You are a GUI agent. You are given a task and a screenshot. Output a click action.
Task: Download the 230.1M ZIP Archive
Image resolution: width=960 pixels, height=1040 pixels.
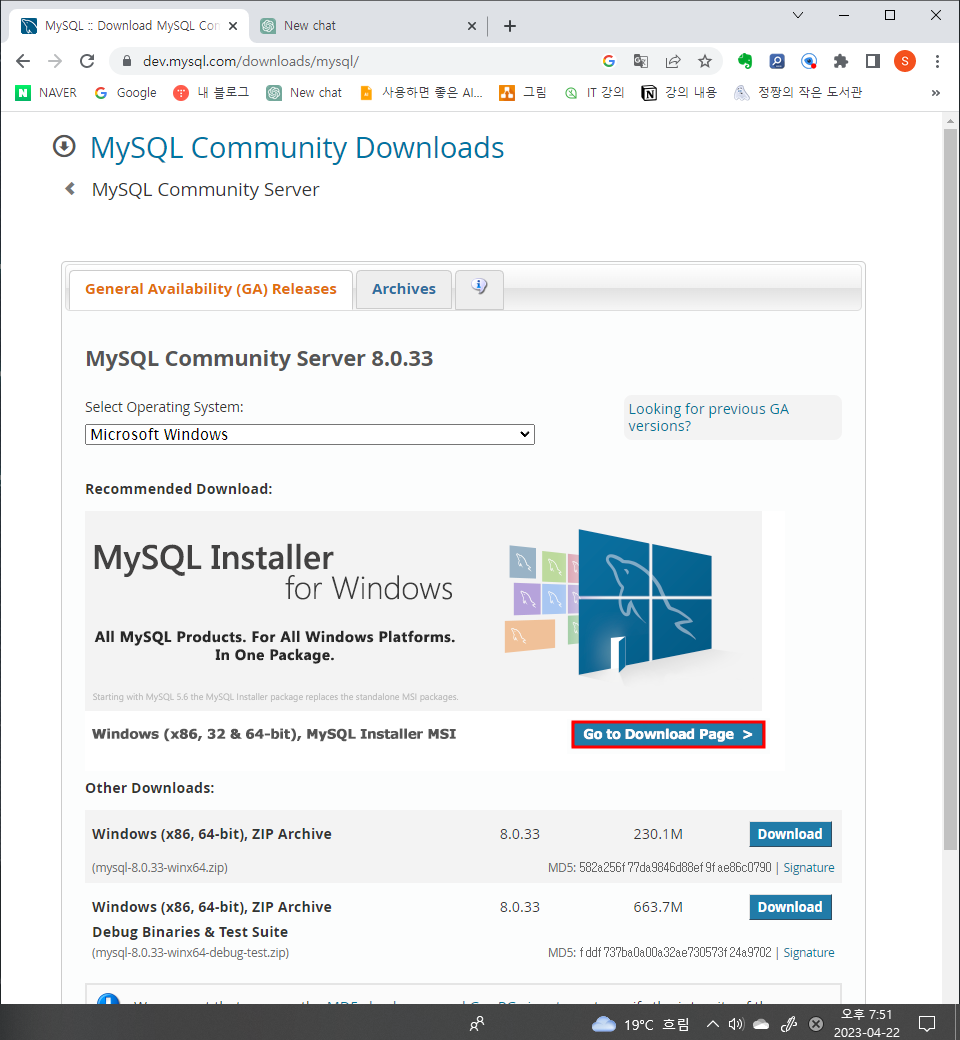point(790,834)
